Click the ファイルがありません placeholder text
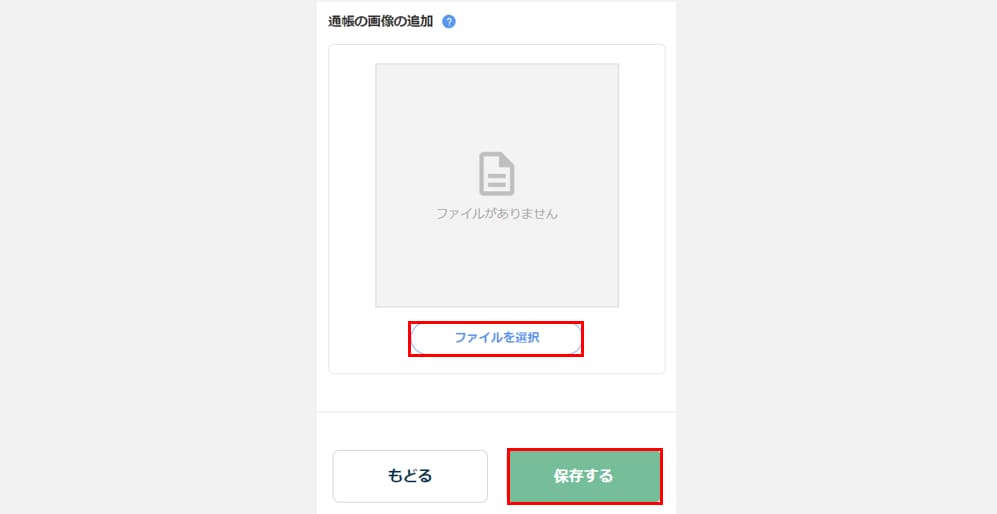Screen dimensions: 997x514 tap(497, 214)
